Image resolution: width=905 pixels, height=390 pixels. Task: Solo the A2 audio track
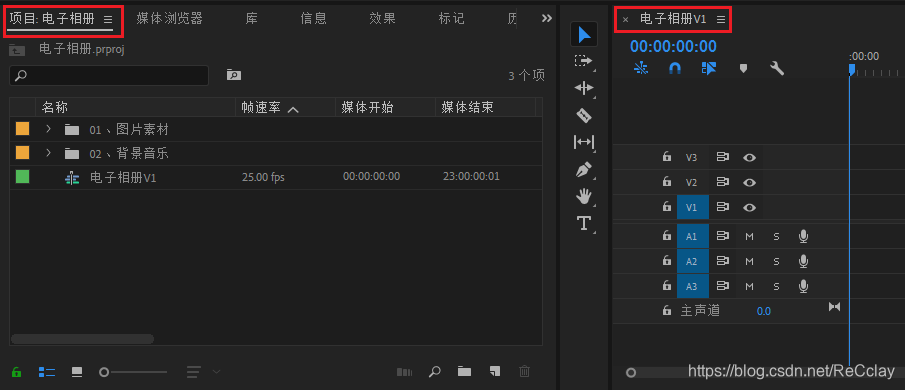coord(776,261)
